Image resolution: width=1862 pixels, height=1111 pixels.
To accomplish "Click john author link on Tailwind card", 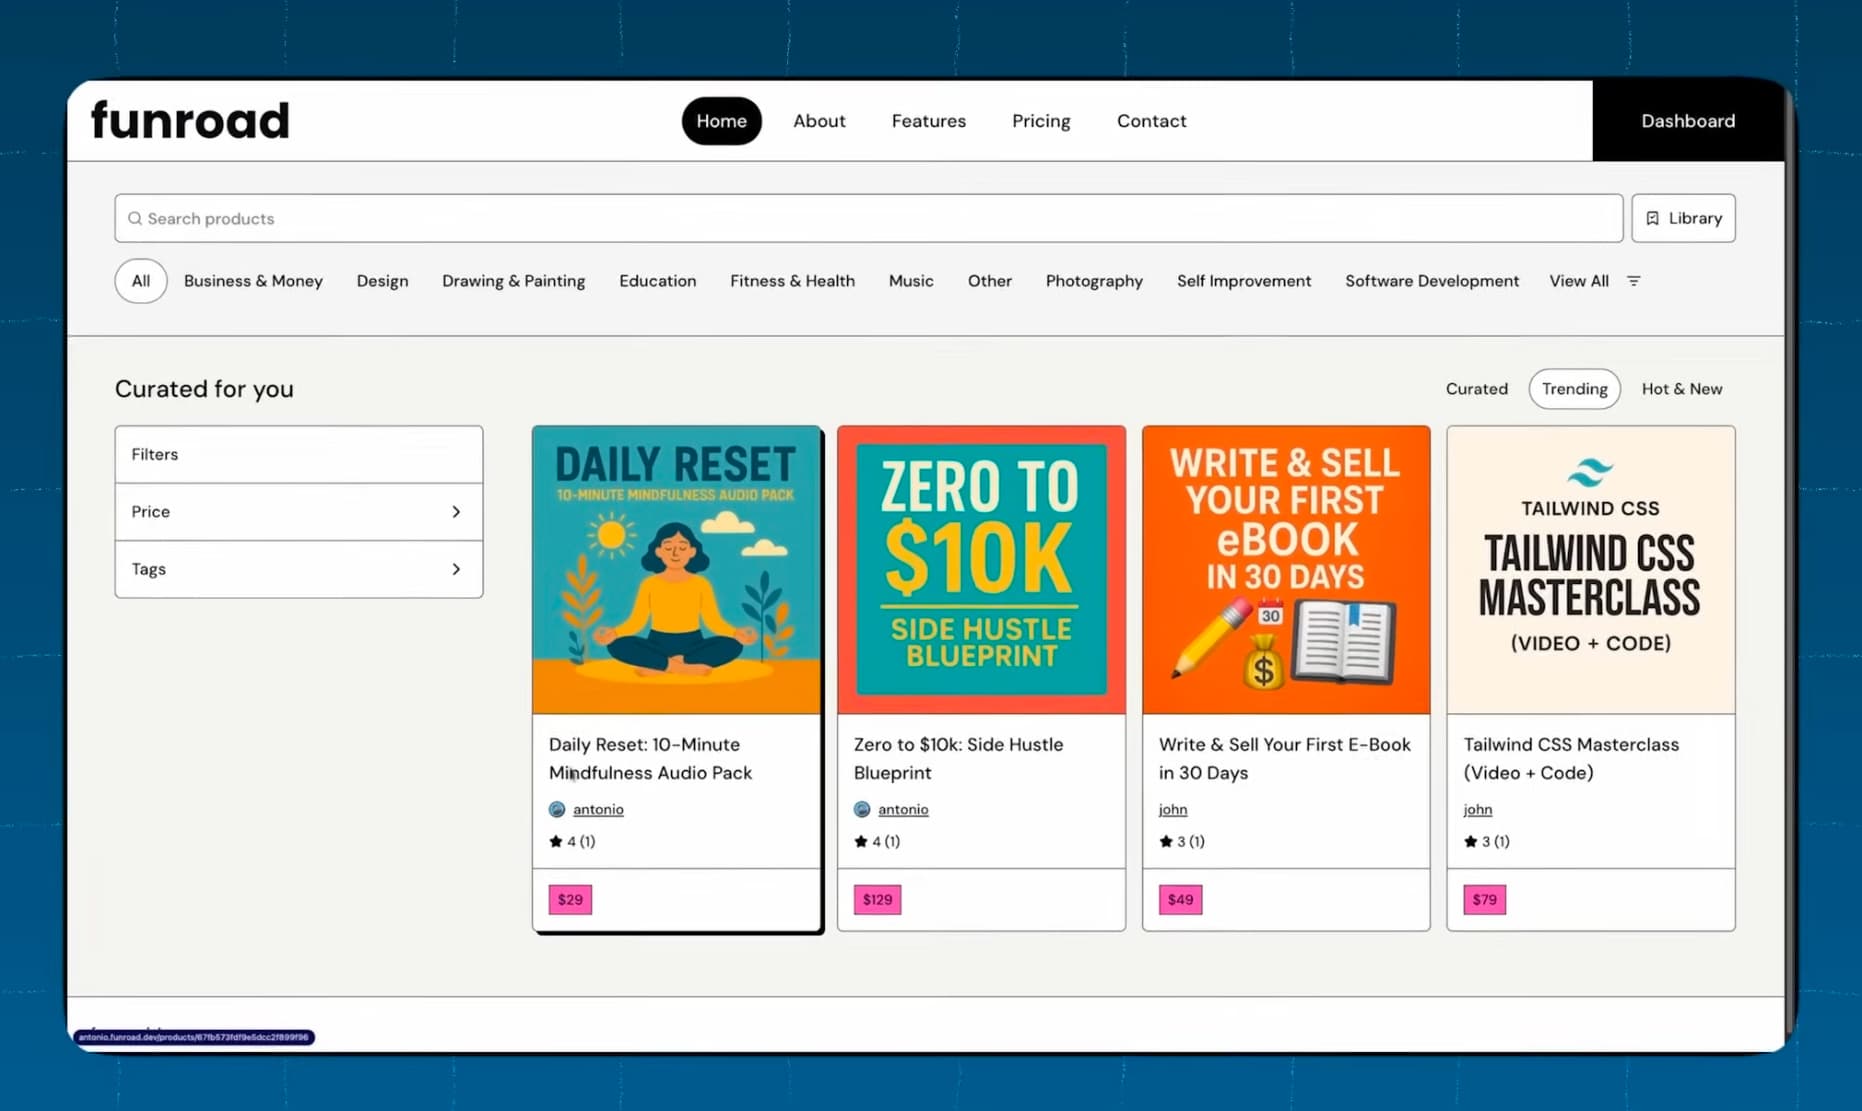I will (x=1477, y=809).
